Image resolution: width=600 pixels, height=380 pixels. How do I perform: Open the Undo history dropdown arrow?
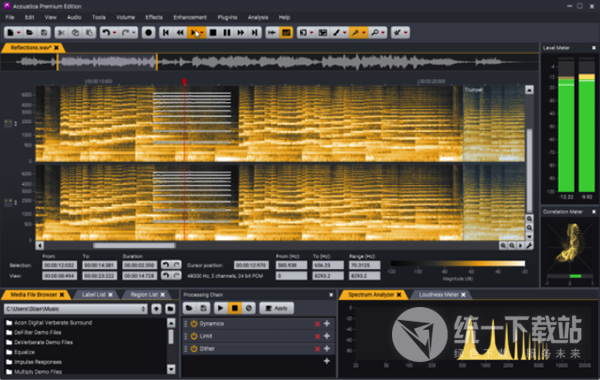114,33
